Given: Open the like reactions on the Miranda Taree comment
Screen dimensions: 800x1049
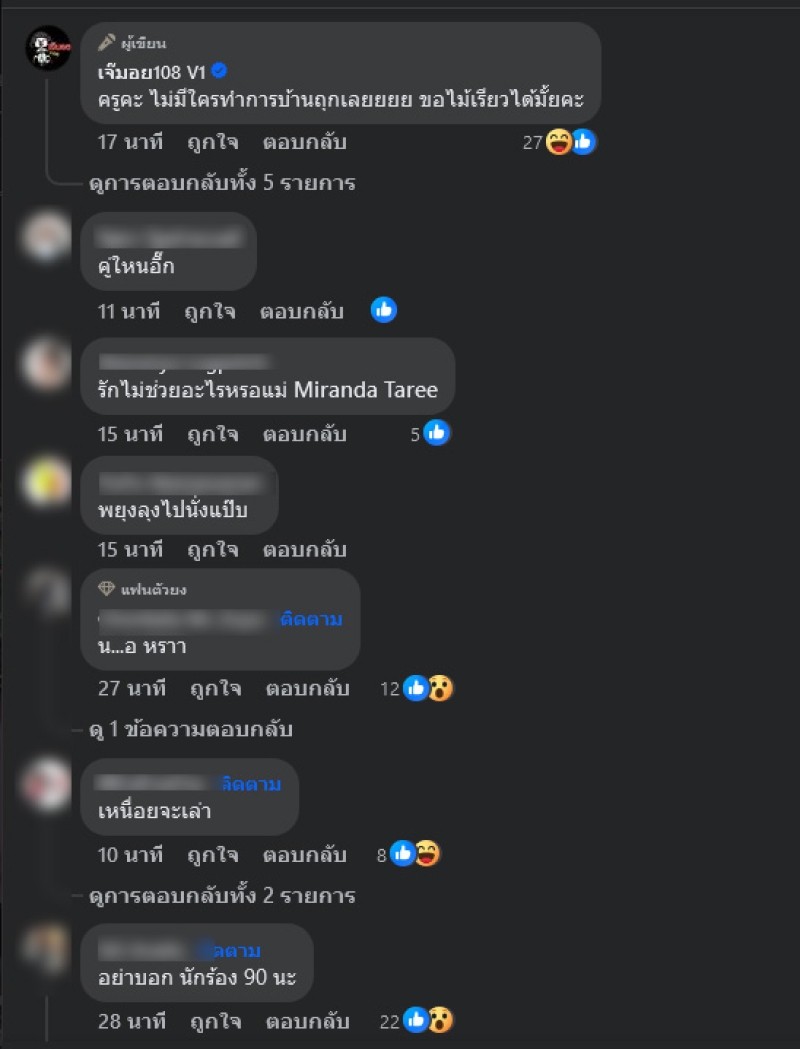Looking at the screenshot, I should (437, 433).
